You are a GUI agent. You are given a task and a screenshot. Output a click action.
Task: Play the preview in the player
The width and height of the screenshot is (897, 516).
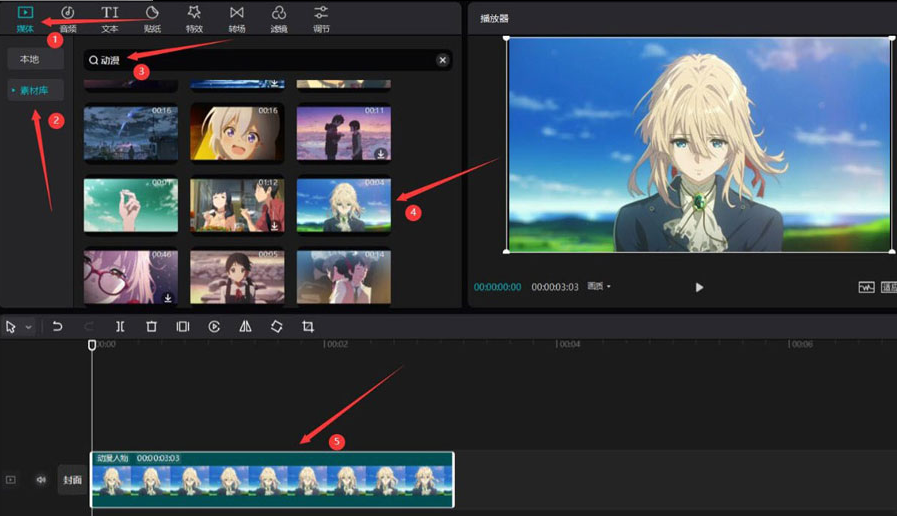coord(699,287)
